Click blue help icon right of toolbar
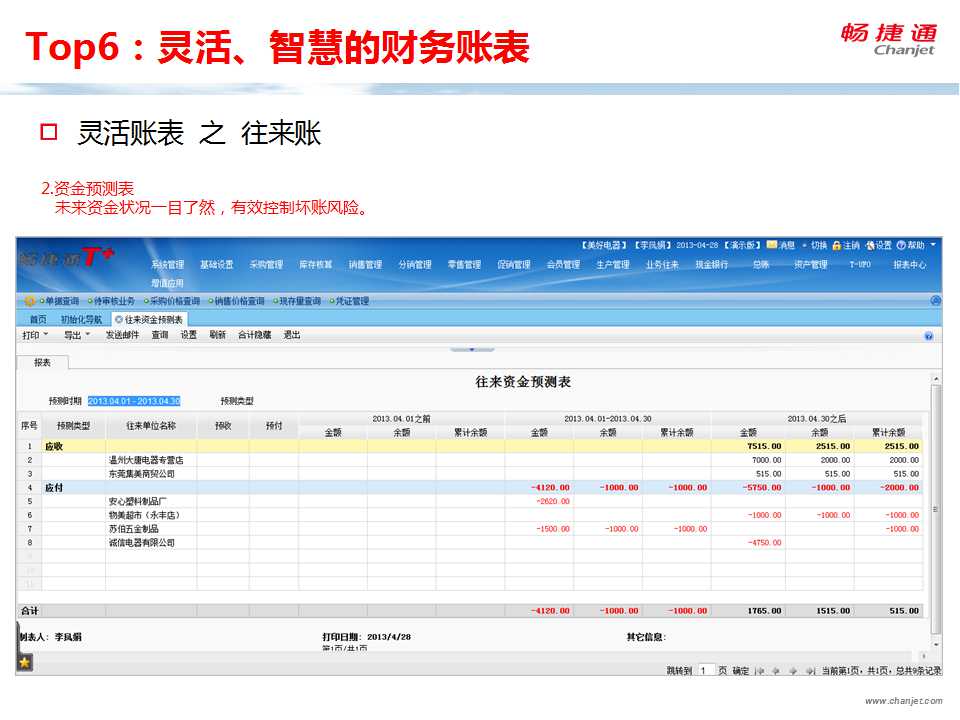 (x=928, y=336)
